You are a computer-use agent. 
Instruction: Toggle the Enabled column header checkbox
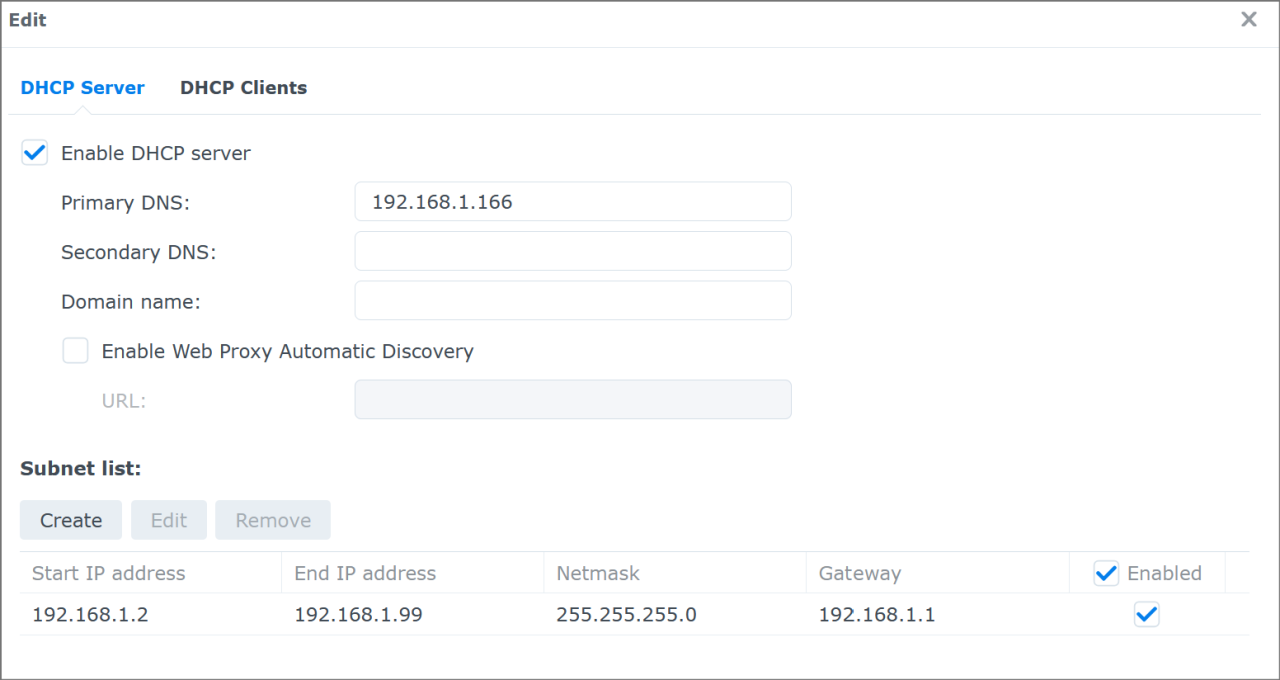(1106, 572)
